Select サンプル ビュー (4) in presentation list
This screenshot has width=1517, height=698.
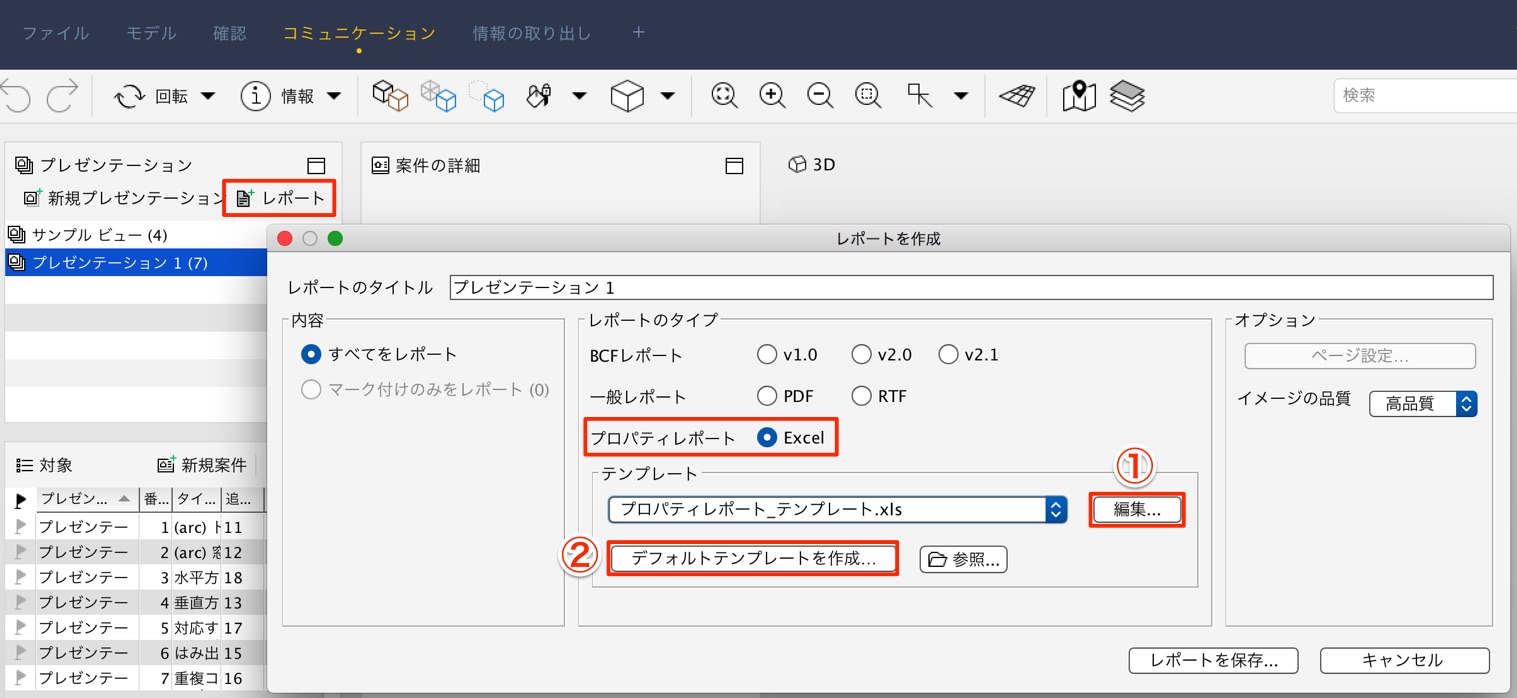[x=136, y=235]
